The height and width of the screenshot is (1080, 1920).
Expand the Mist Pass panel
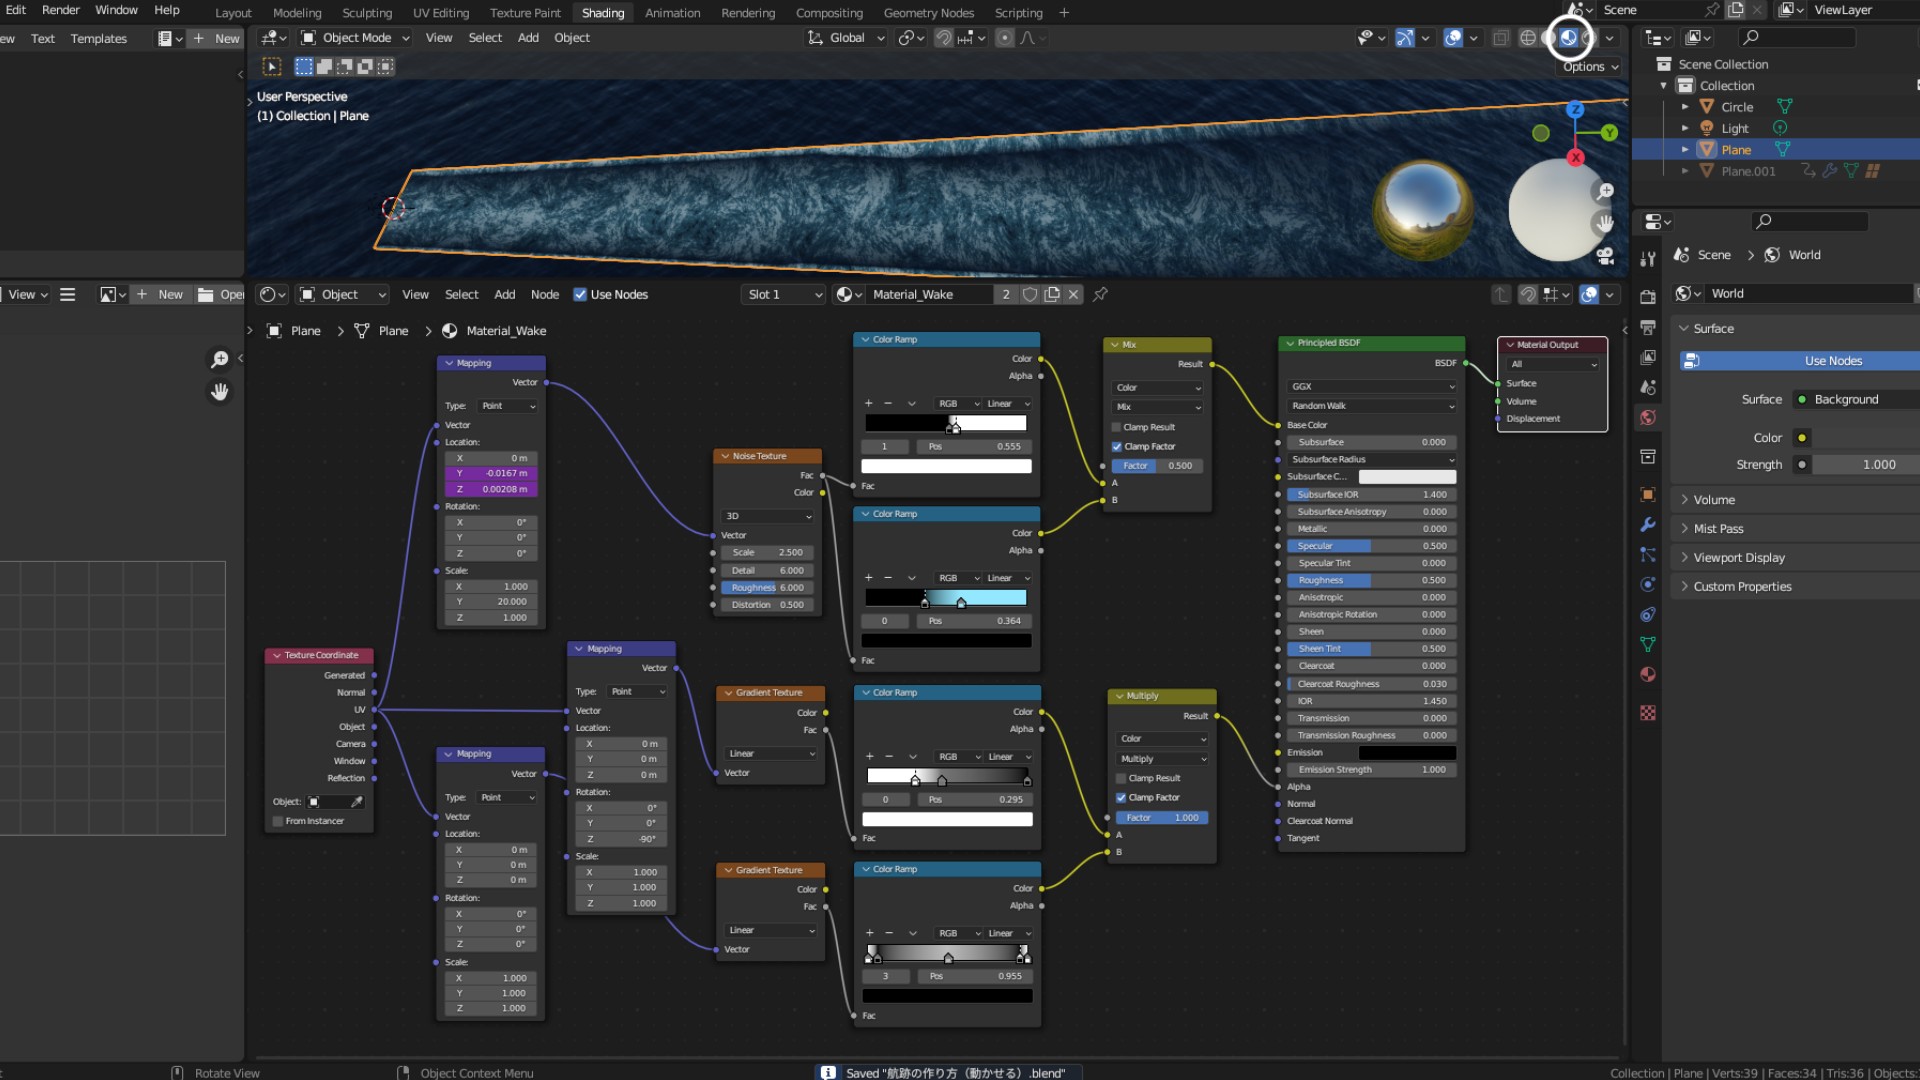click(1717, 528)
